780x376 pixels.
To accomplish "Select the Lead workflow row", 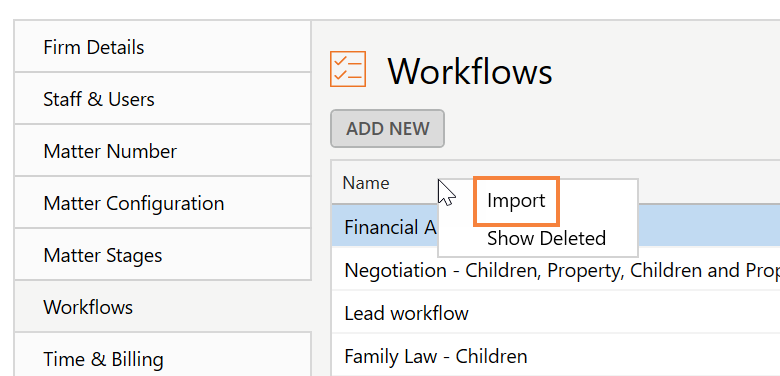I will [x=556, y=313].
